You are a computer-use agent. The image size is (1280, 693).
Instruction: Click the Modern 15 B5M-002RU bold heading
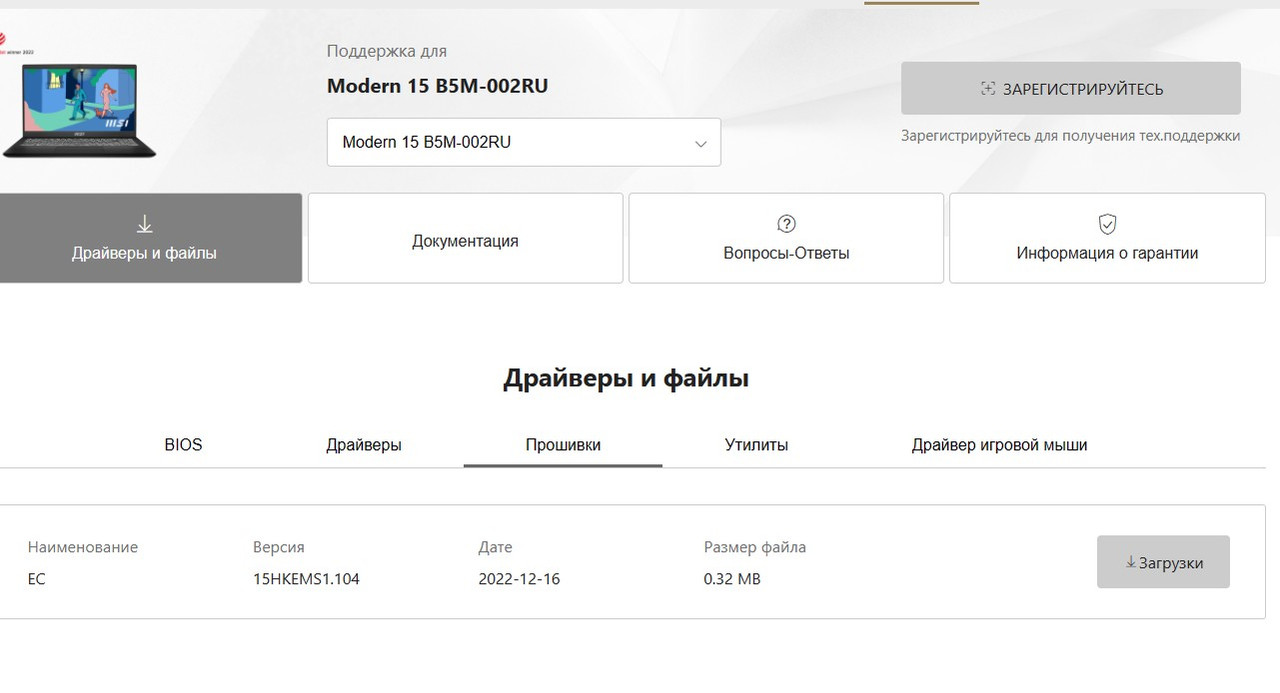point(437,86)
